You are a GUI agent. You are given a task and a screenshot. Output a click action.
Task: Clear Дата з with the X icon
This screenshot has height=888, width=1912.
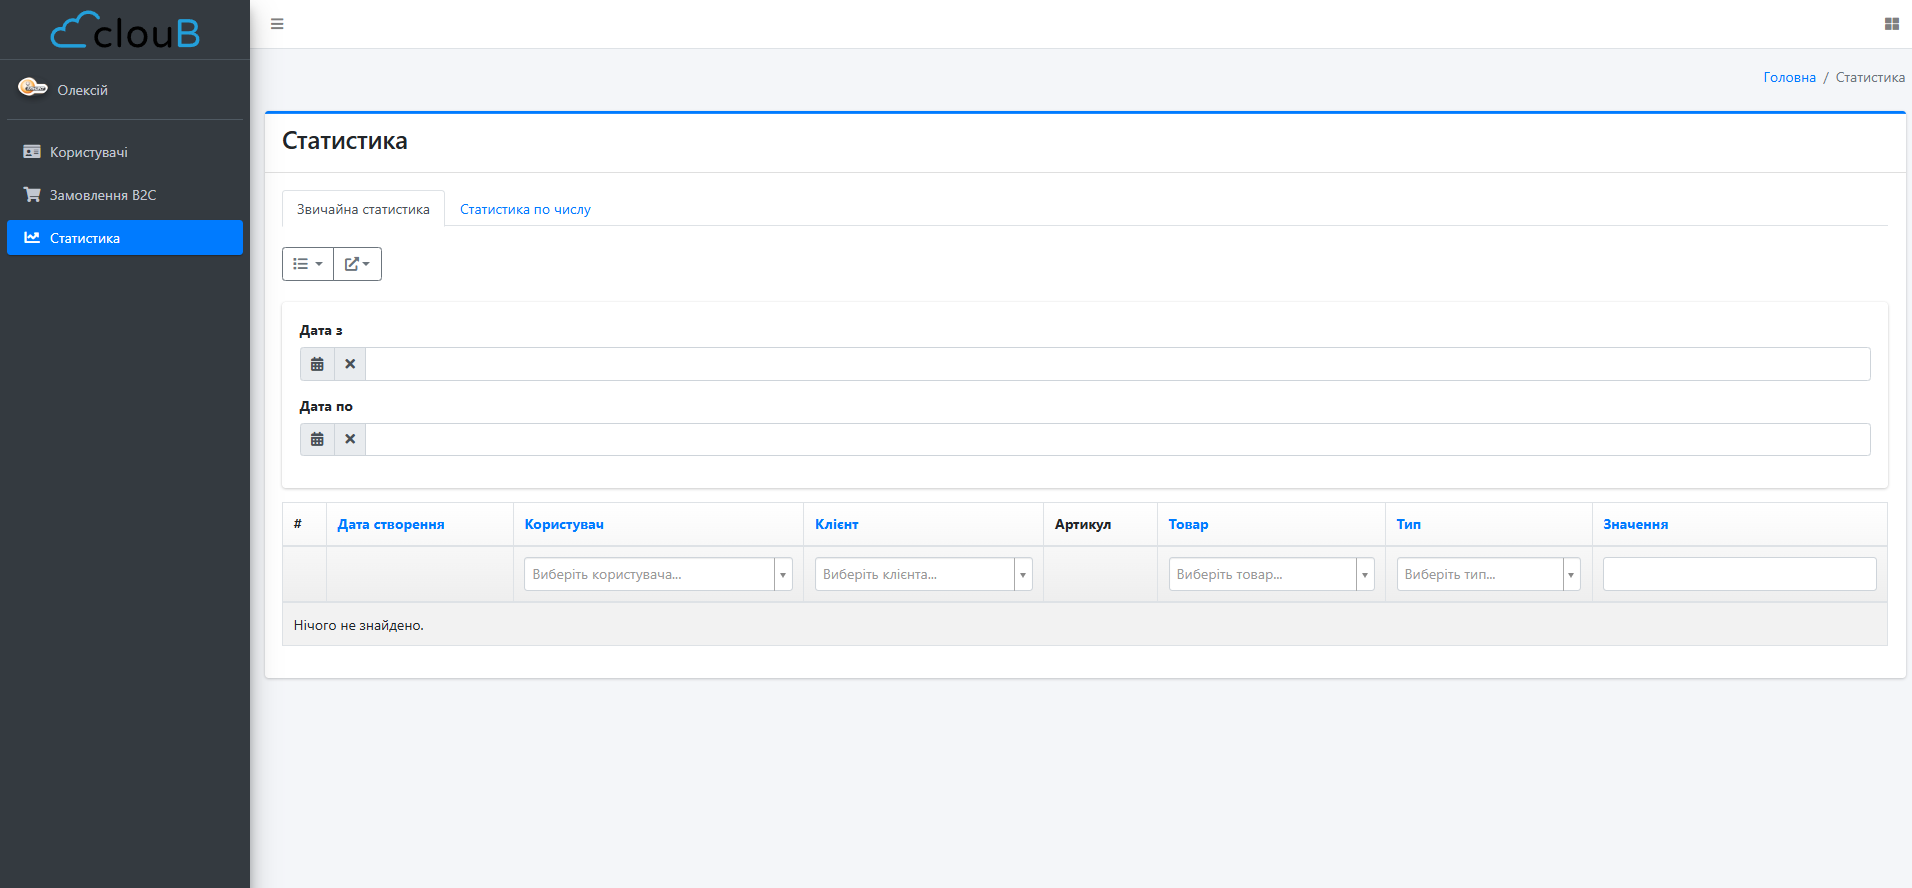coord(350,364)
